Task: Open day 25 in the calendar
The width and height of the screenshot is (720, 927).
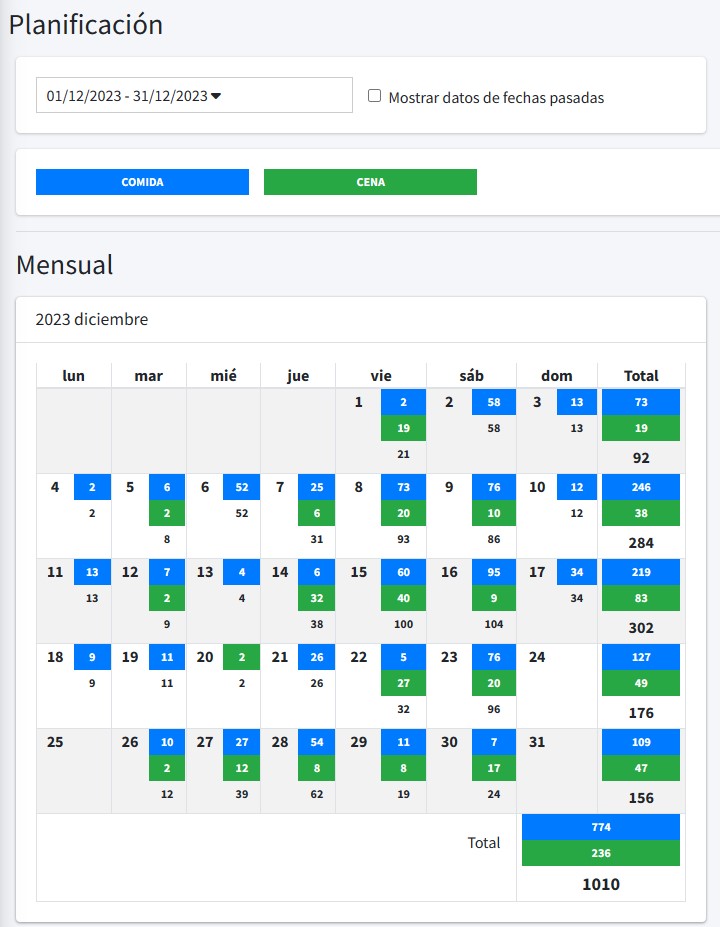Action: [73, 770]
